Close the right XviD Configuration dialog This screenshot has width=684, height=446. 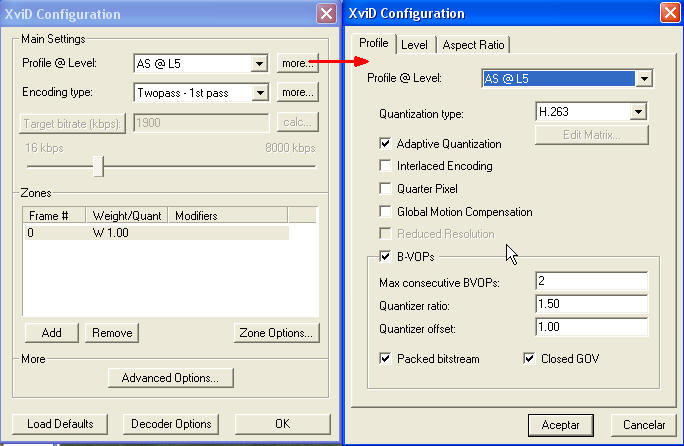click(670, 13)
